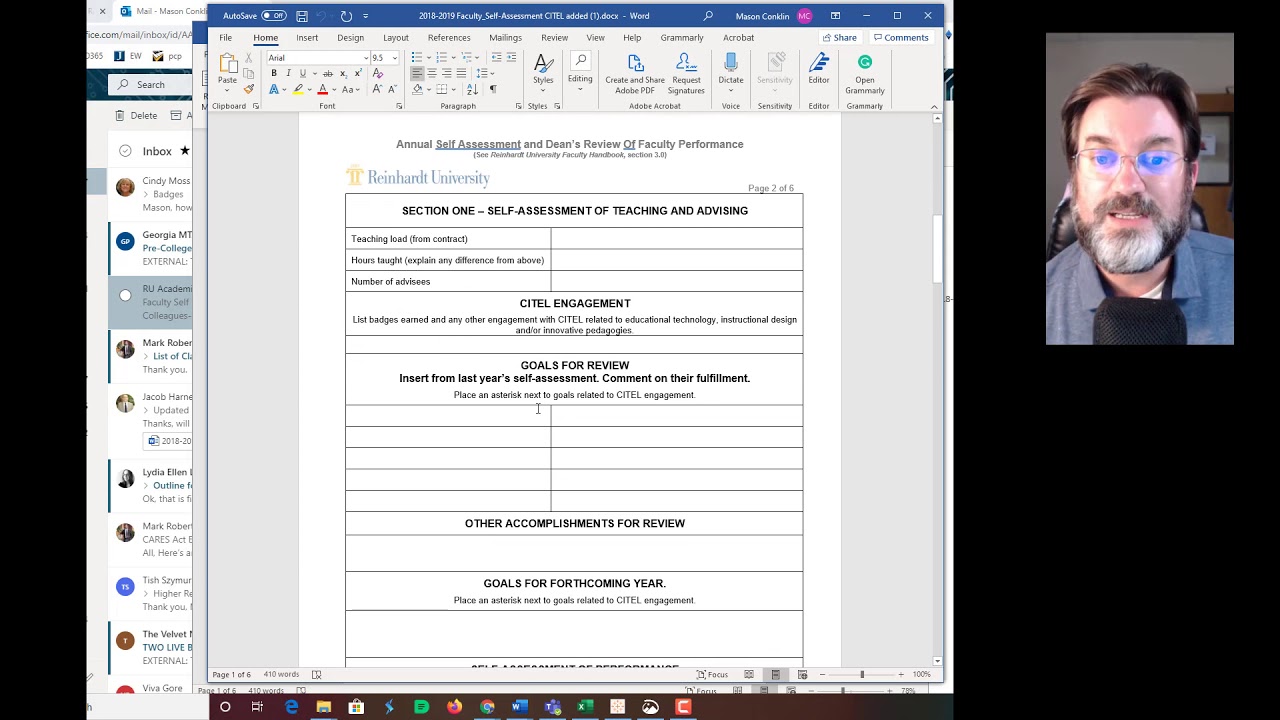Open the Customize Quick Access Toolbar dropdown
1280x720 pixels.
pos(365,16)
